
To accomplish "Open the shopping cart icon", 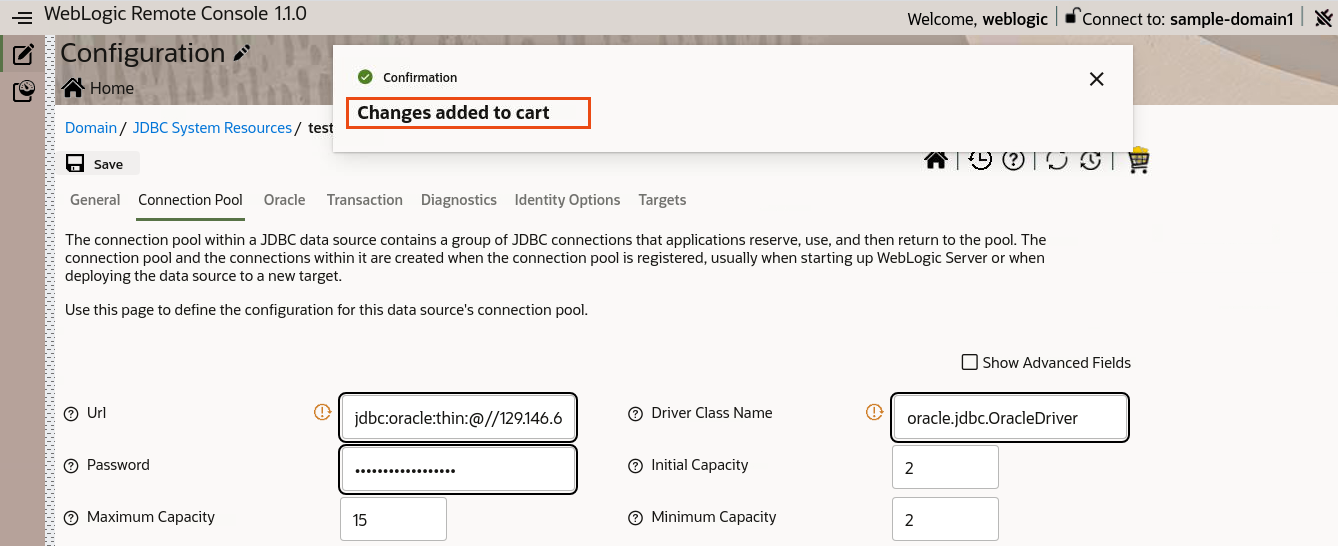I will (1138, 160).
